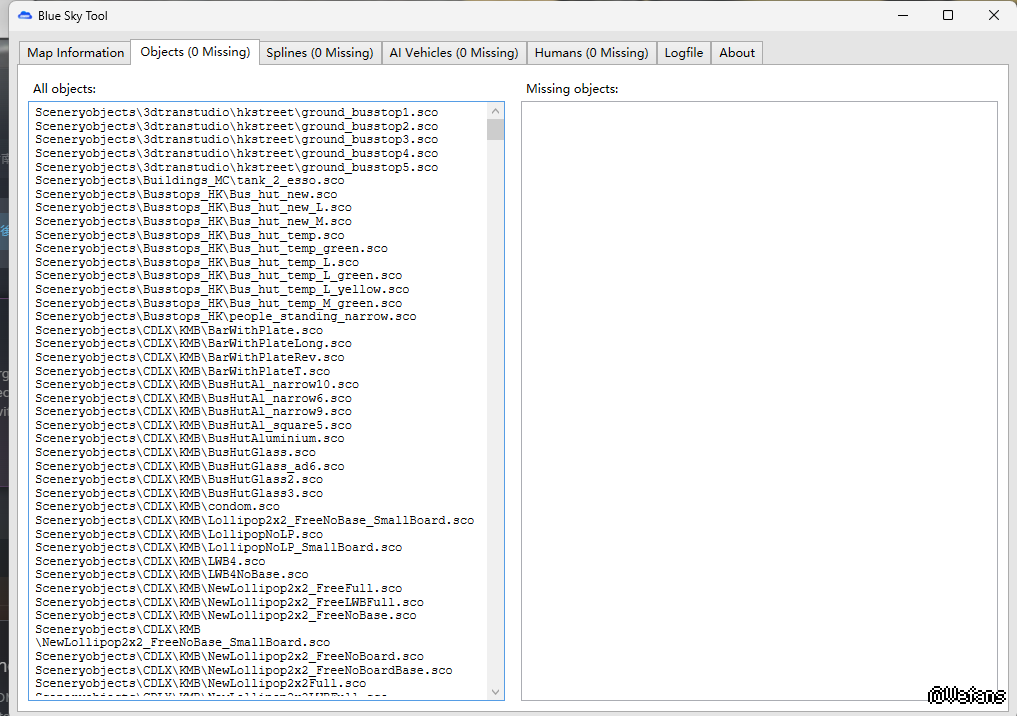Image resolution: width=1017 pixels, height=716 pixels.
Task: Open the About tab
Action: pyautogui.click(x=737, y=53)
